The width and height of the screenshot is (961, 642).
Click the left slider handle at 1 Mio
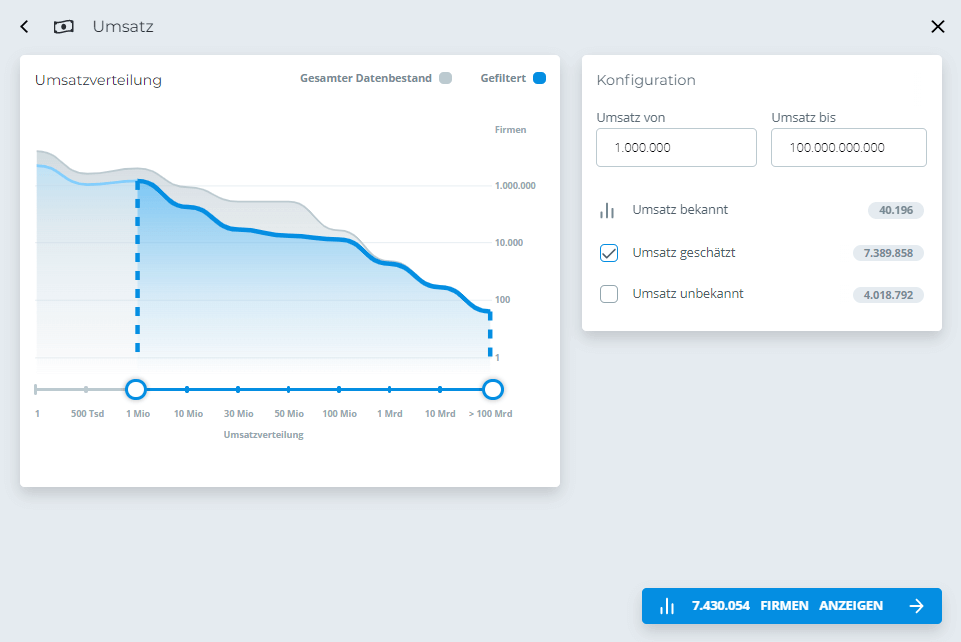click(136, 389)
